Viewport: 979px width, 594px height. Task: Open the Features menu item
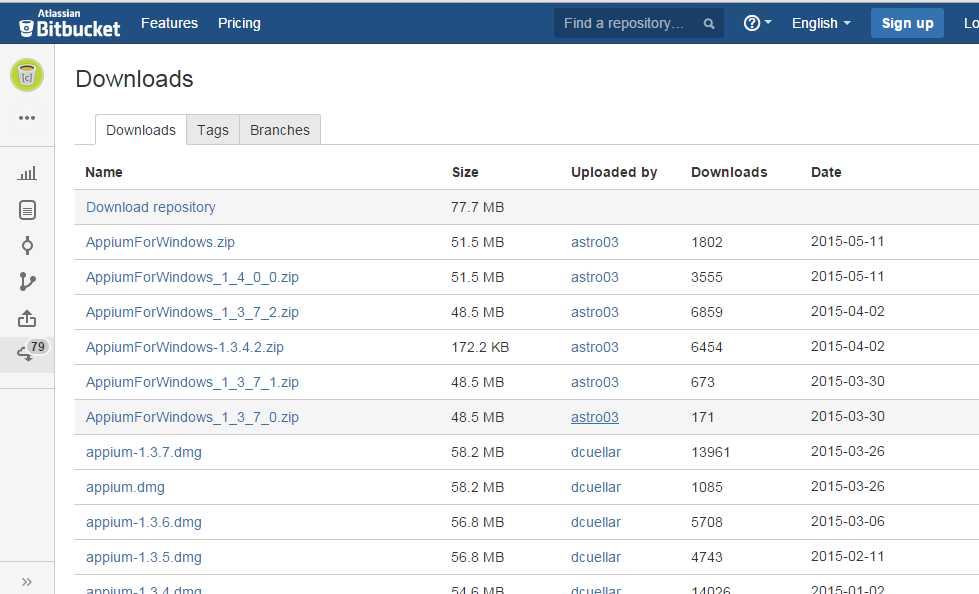(169, 23)
